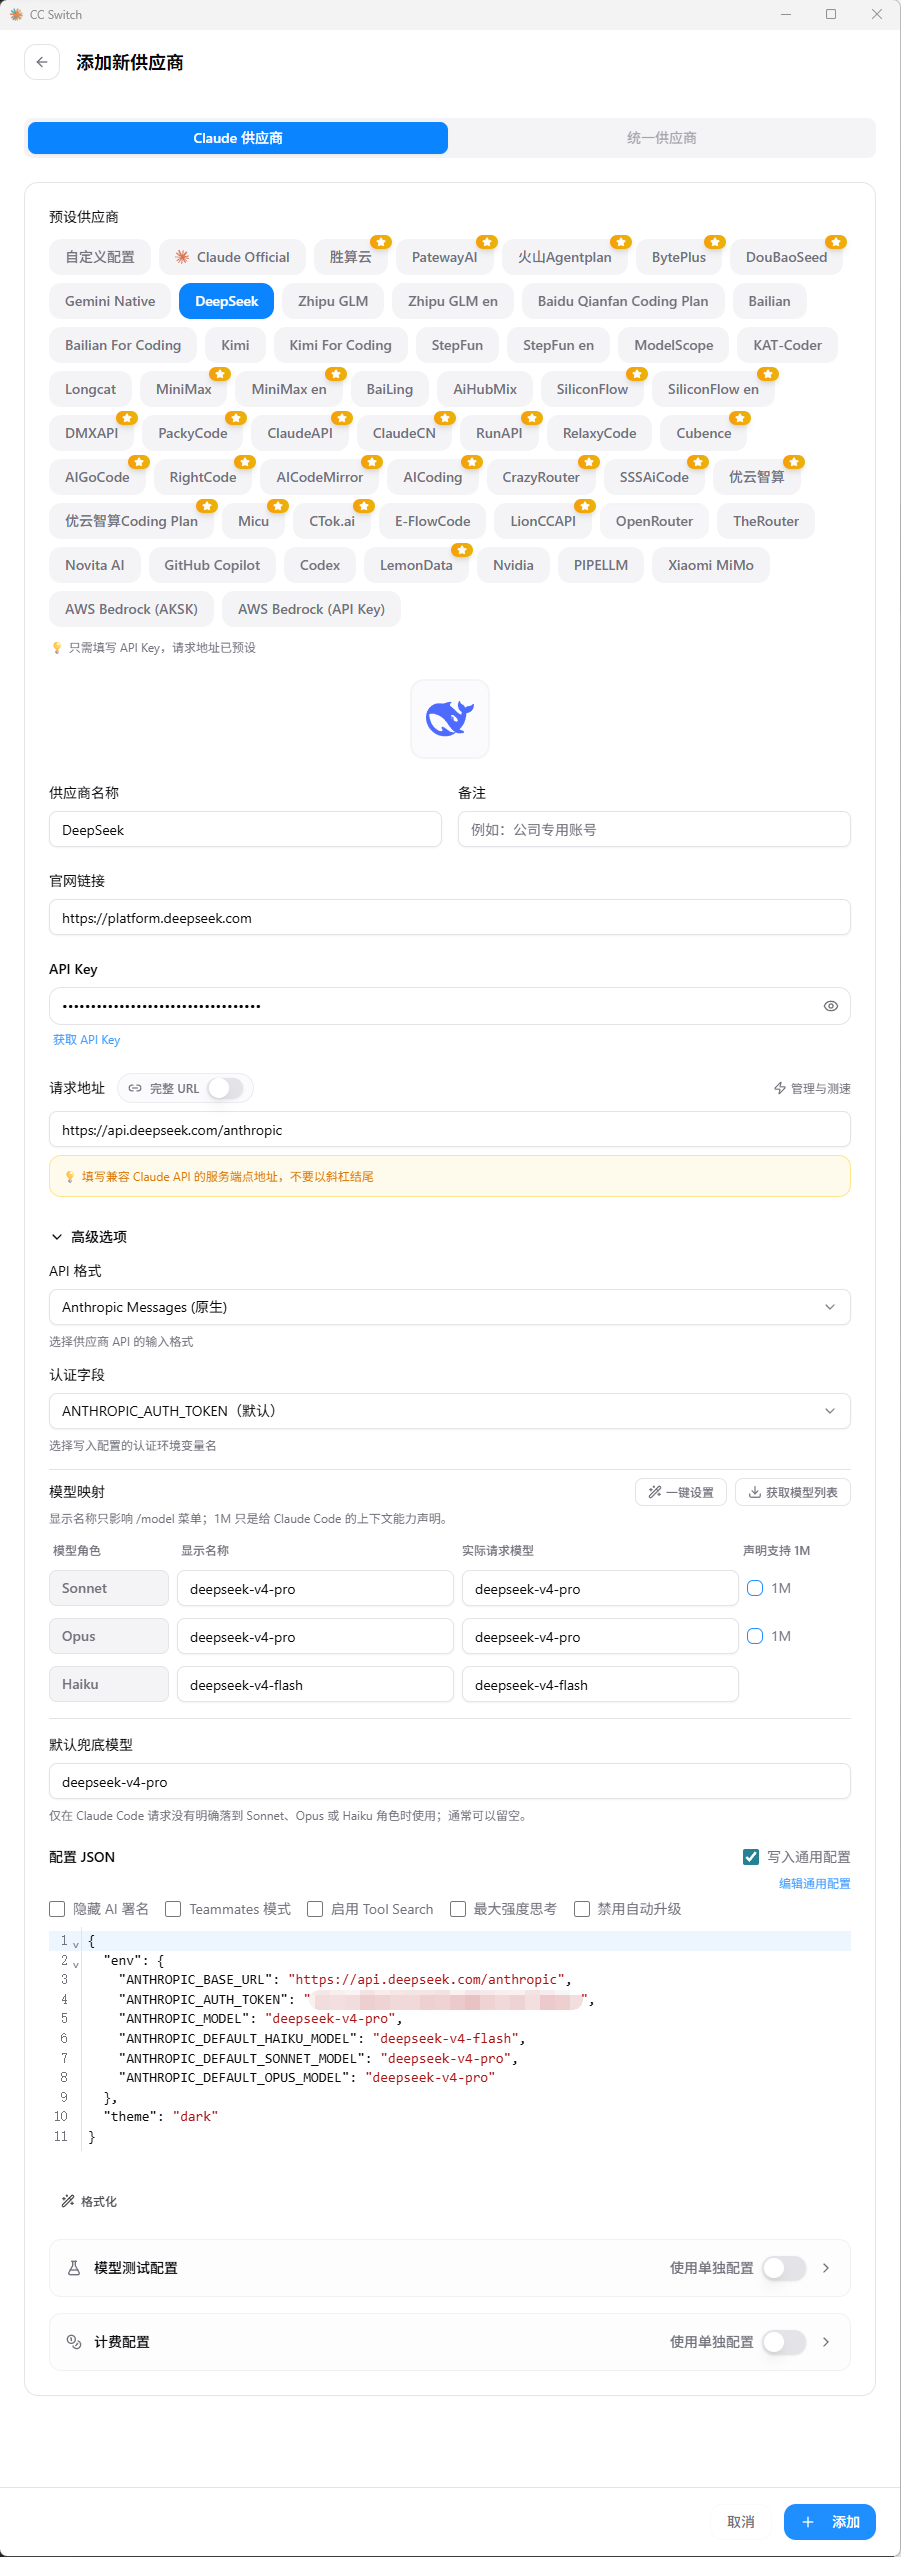Collapse JSON line 2 env fold arrow
The width and height of the screenshot is (901, 2557).
(76, 1965)
